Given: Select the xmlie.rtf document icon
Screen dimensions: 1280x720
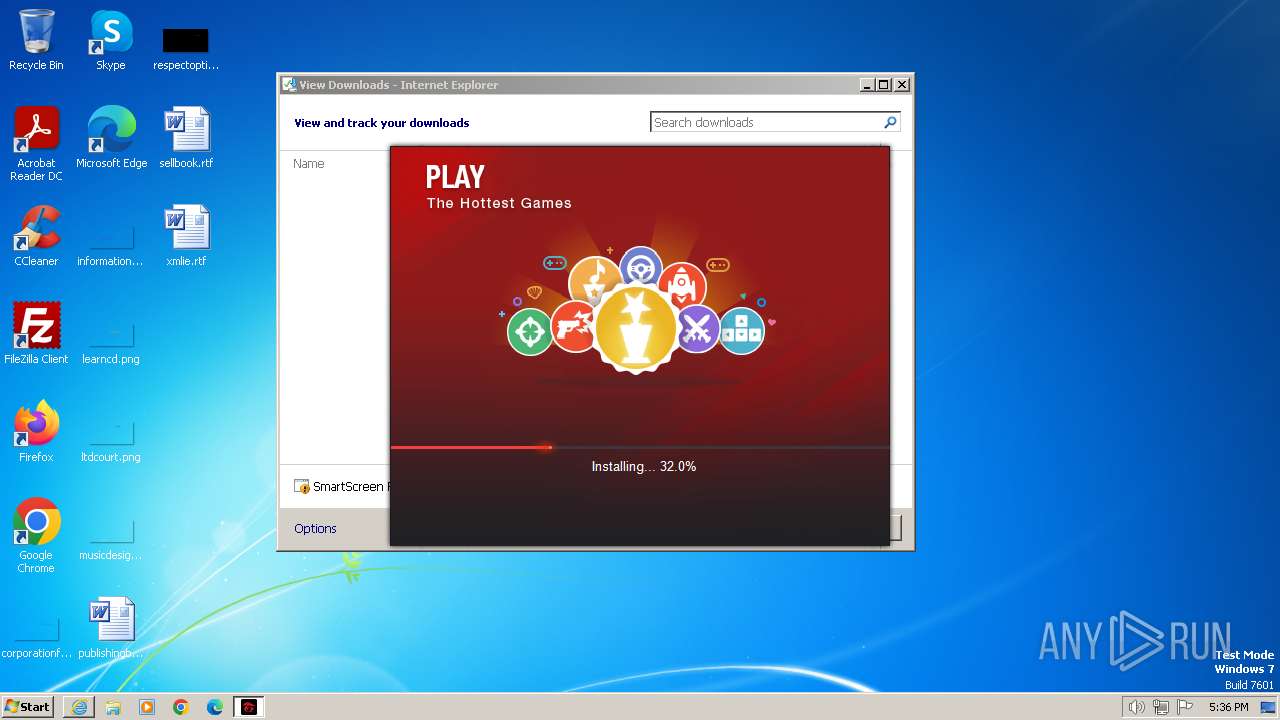Looking at the screenshot, I should tap(186, 235).
